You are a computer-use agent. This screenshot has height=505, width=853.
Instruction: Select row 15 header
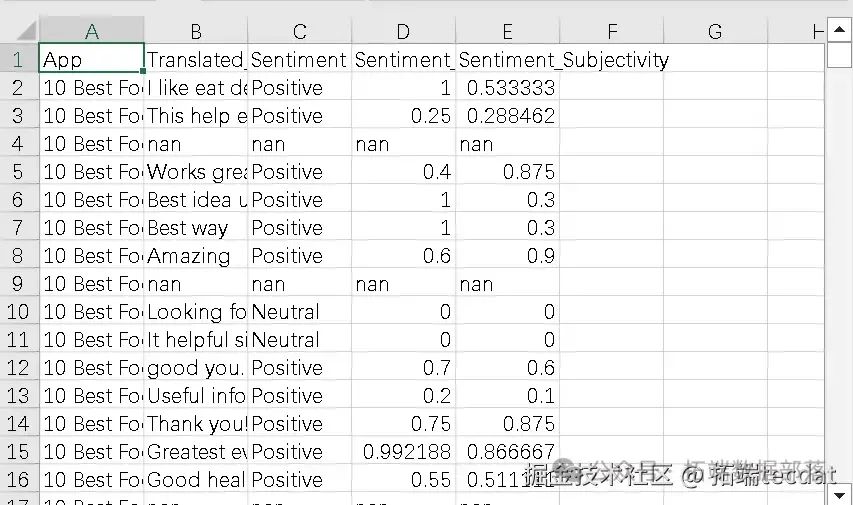(18, 452)
